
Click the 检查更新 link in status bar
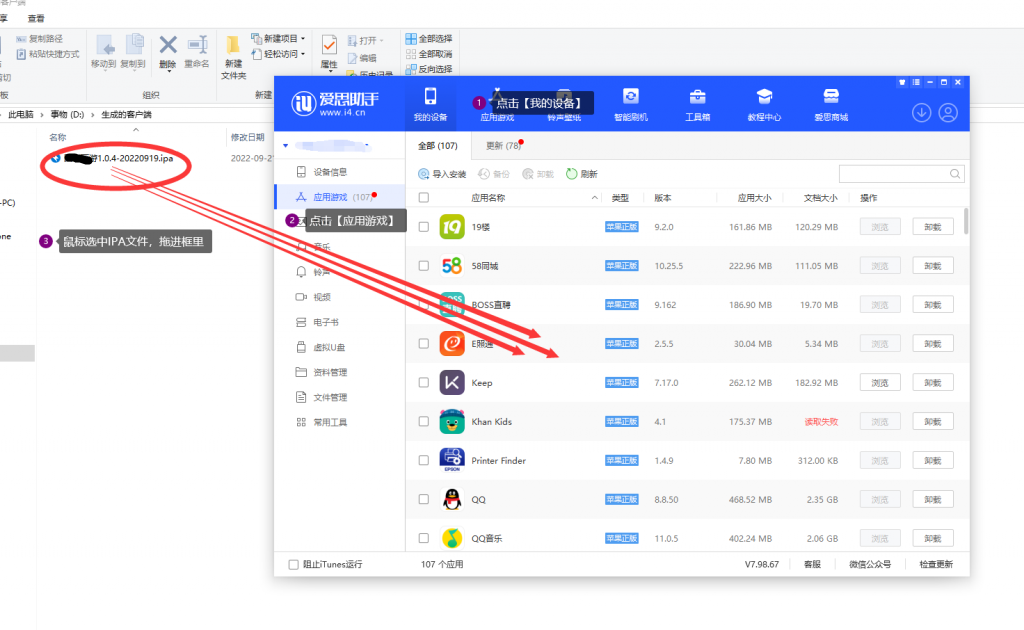pos(936,564)
